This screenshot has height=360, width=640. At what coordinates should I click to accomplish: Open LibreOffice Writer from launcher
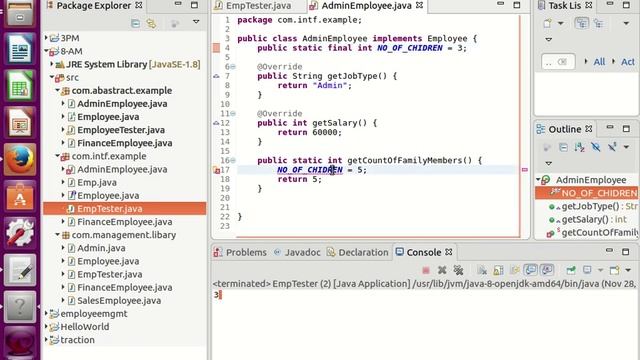[20, 49]
